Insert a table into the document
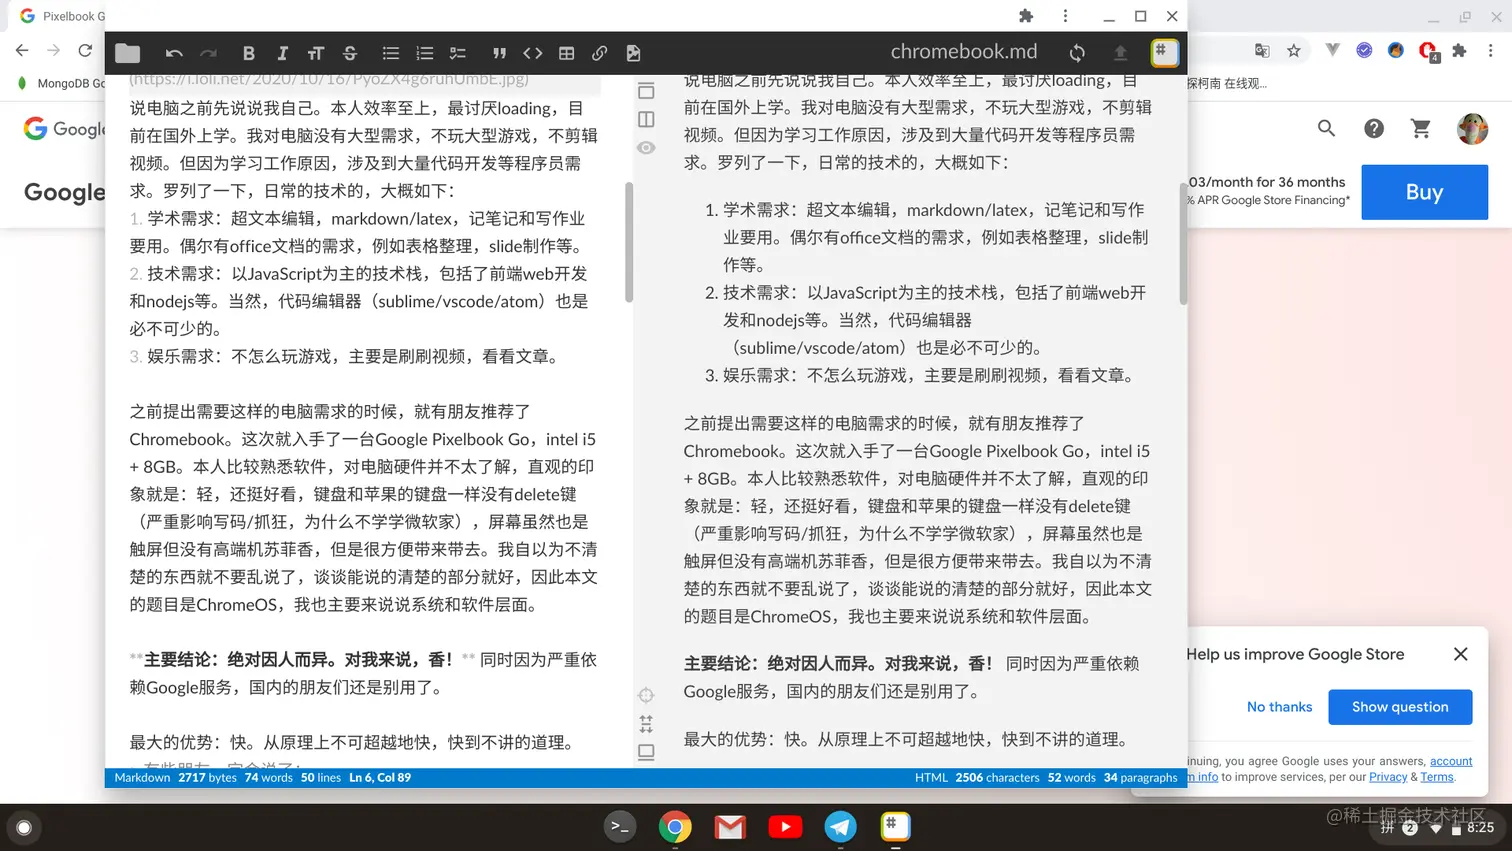1512x851 pixels. point(567,53)
